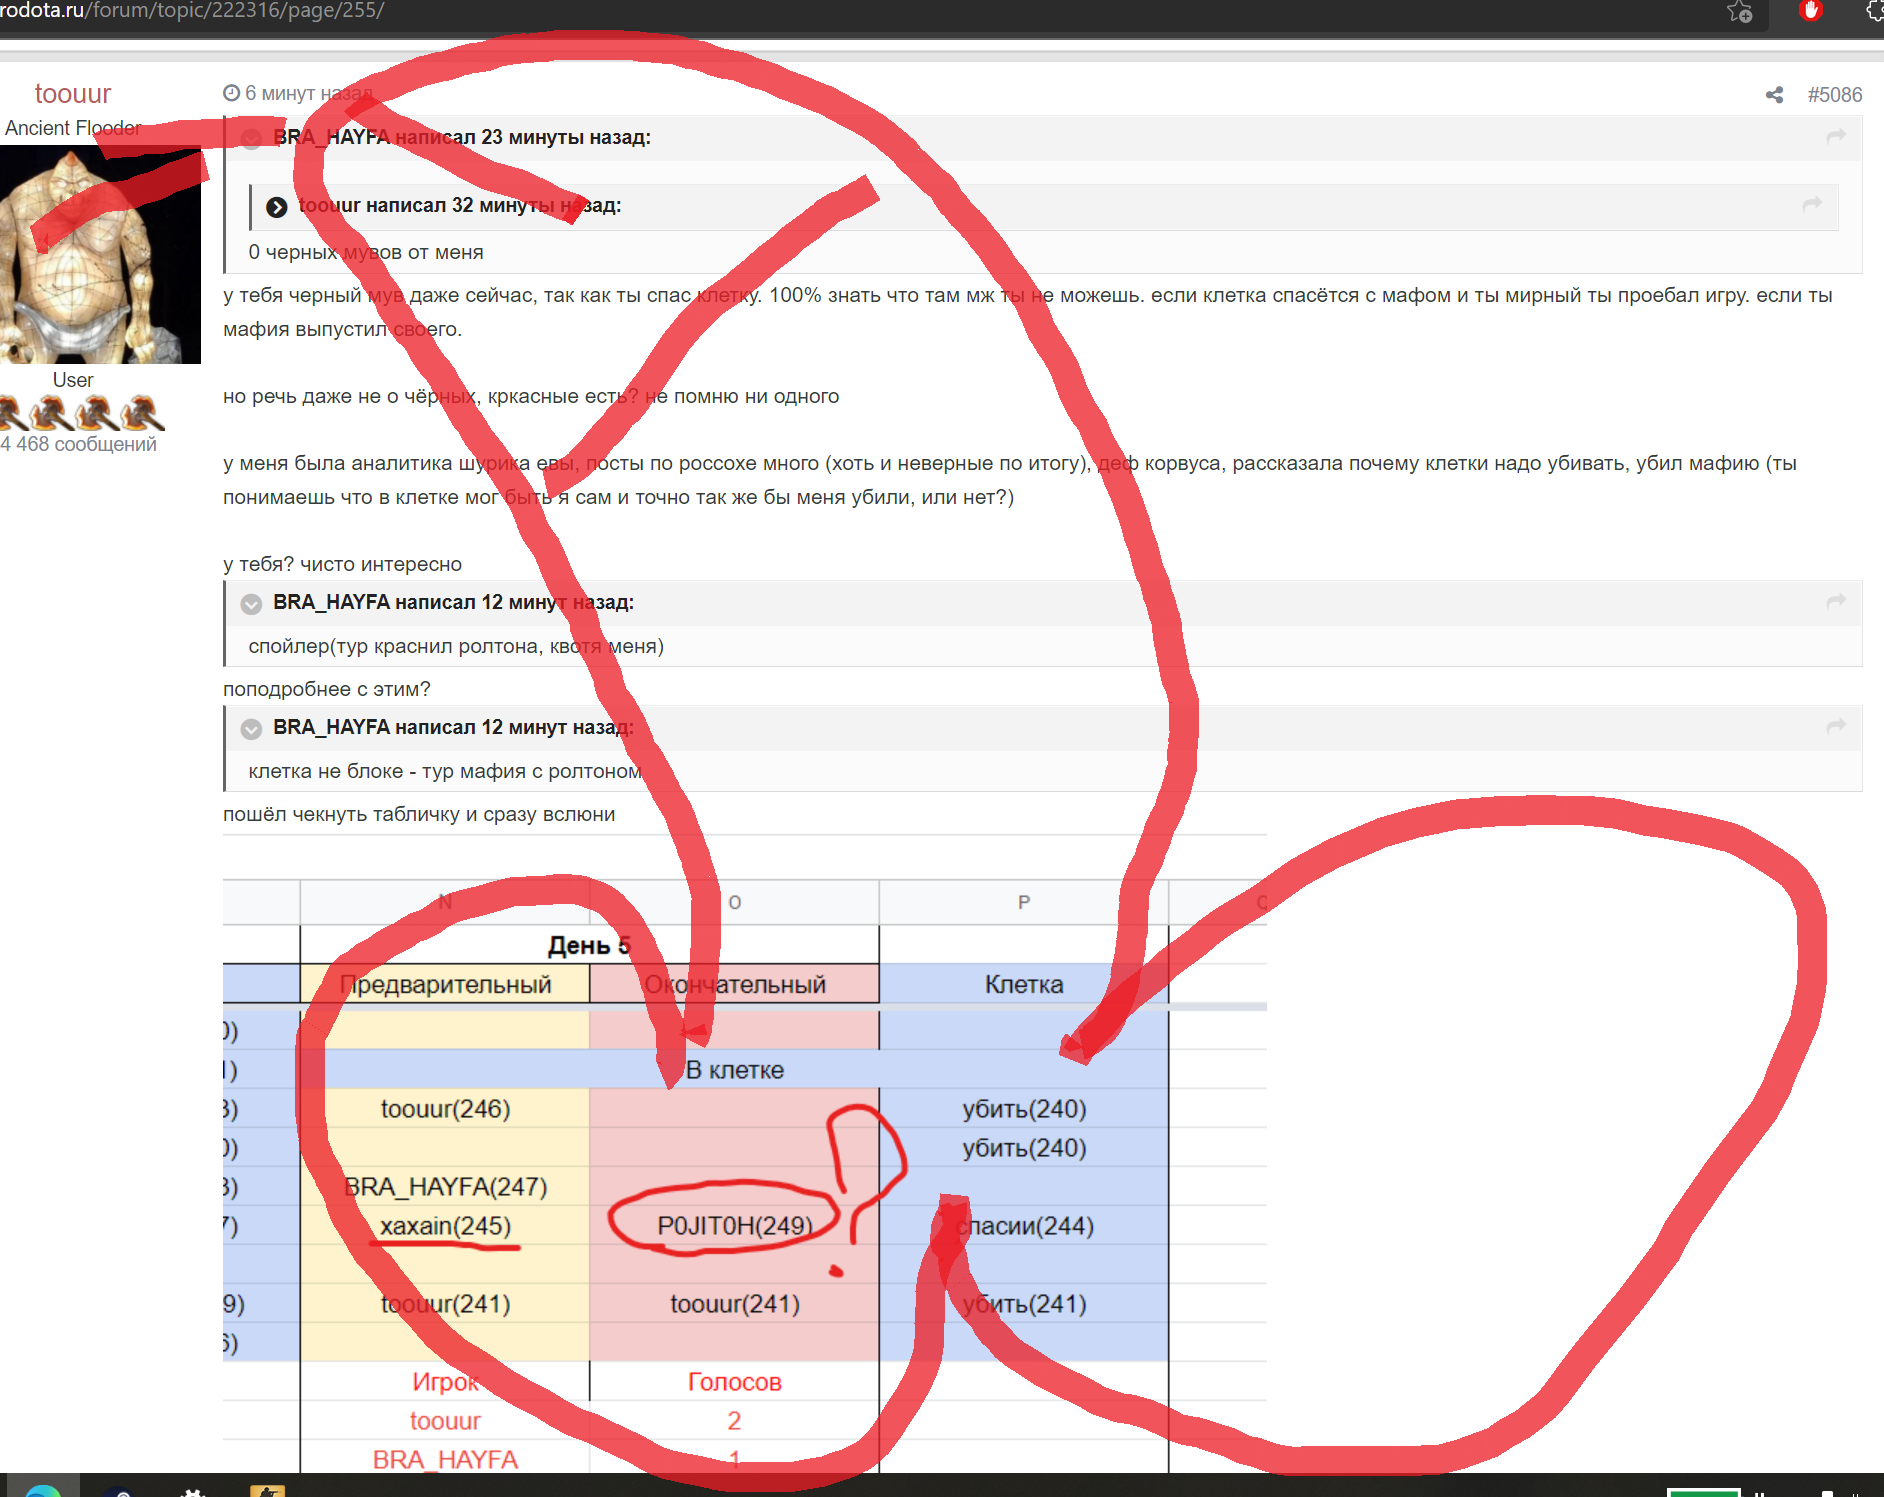Screen dimensions: 1884x1497
Task: Open toouur's profile via username link
Action: click(72, 94)
